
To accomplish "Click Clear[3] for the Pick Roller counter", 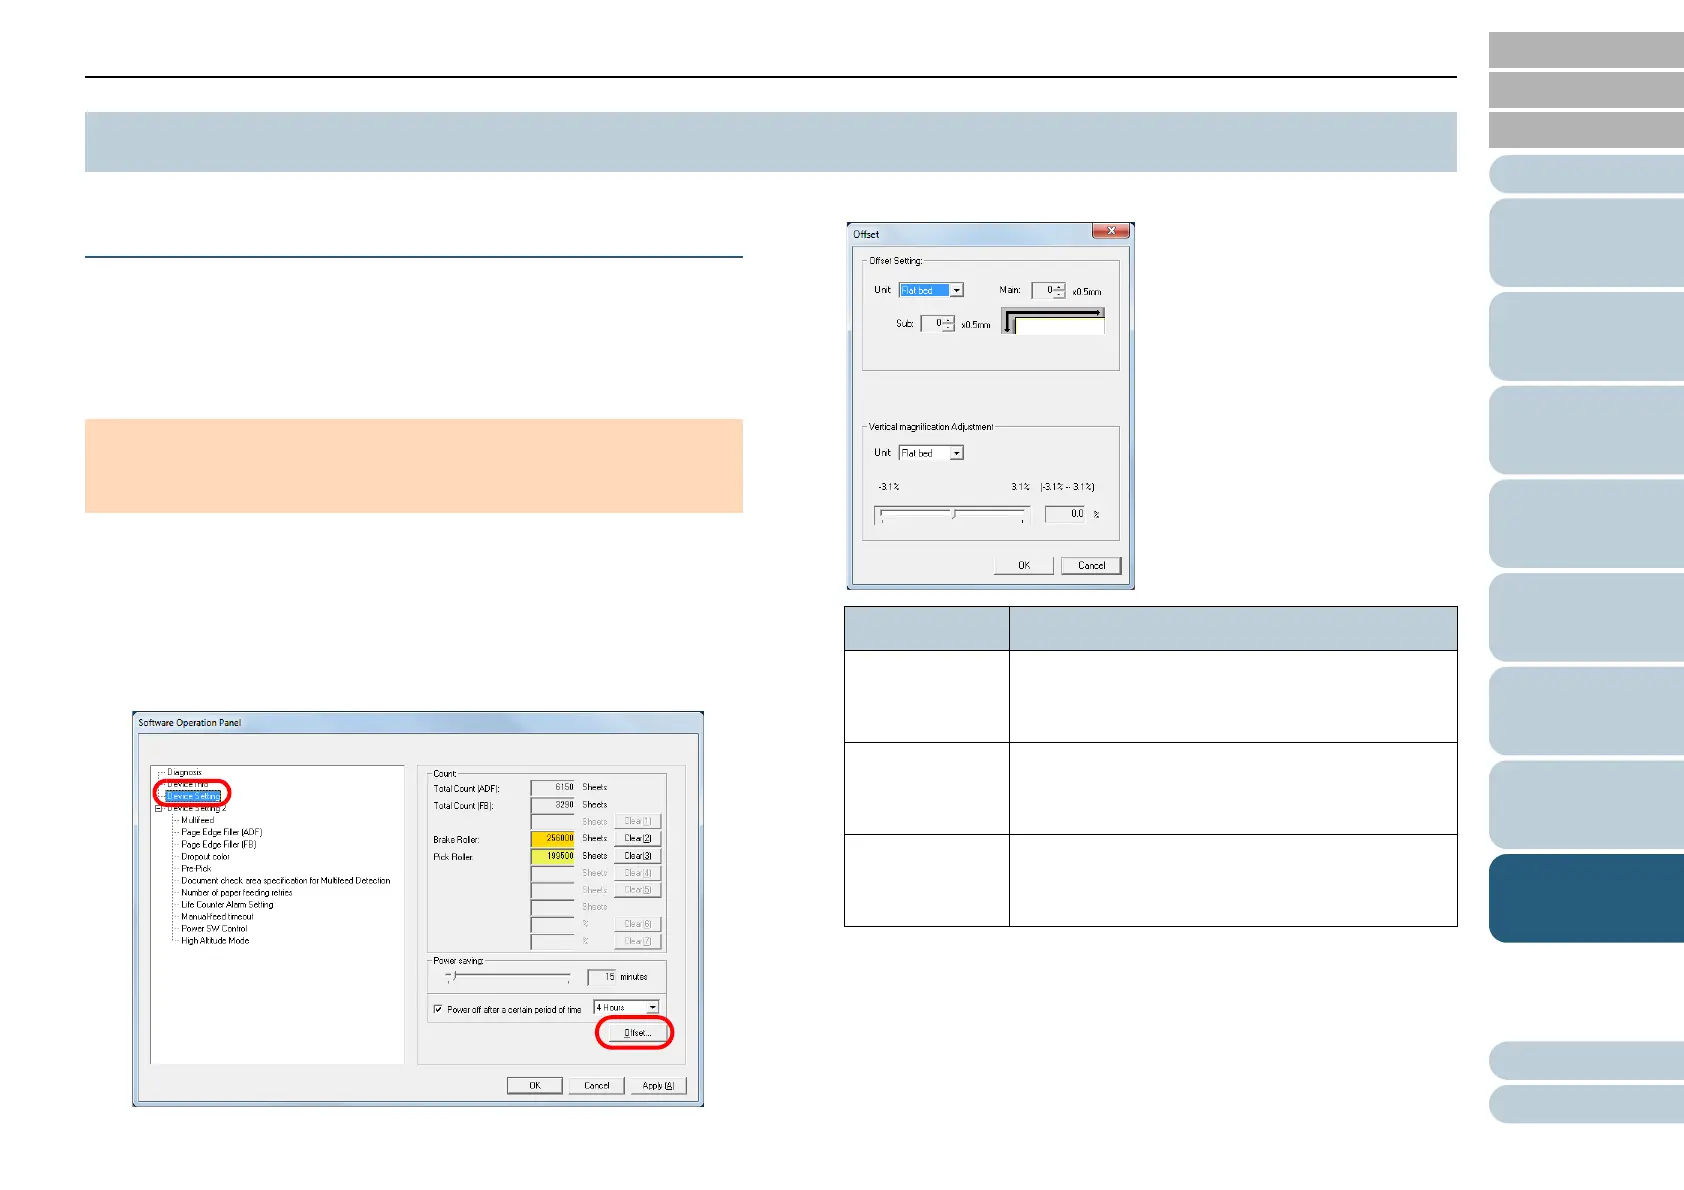I will (637, 856).
